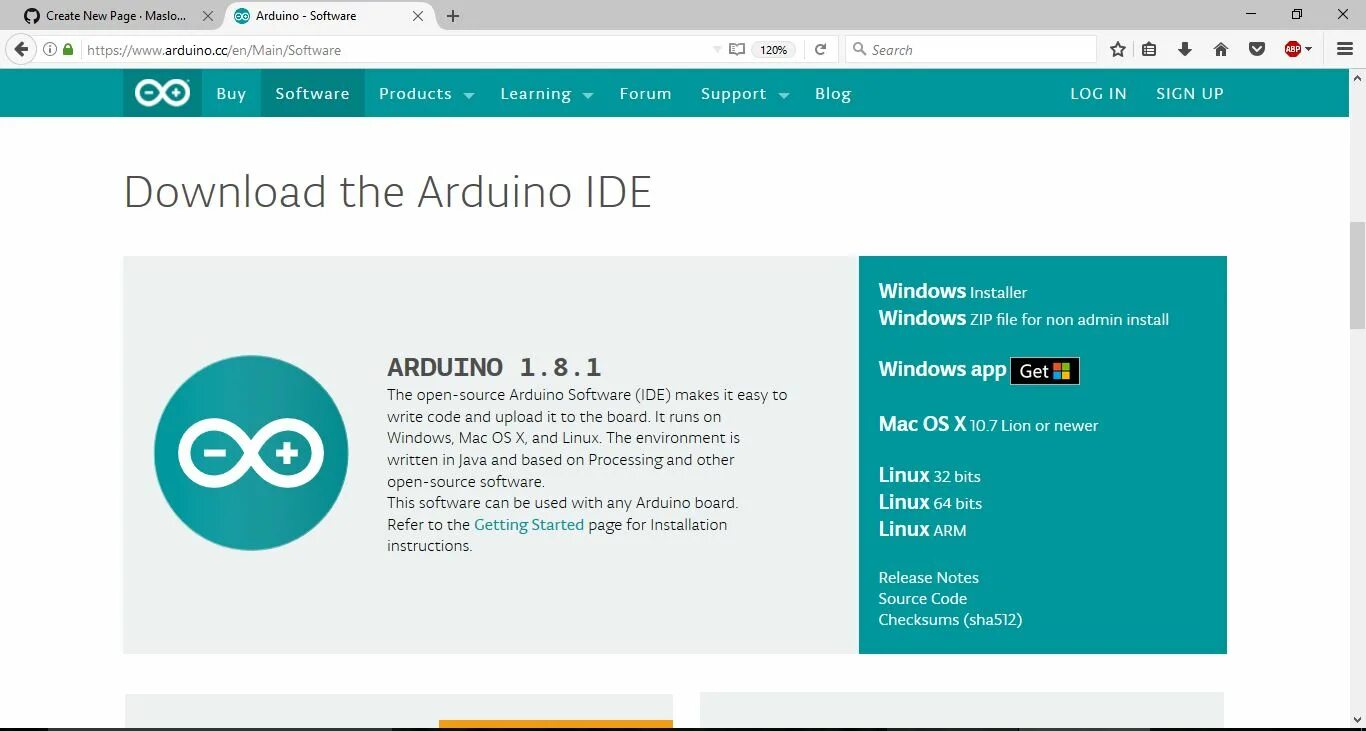Bookmark this page with star icon
The image size is (1366, 731).
click(1118, 49)
